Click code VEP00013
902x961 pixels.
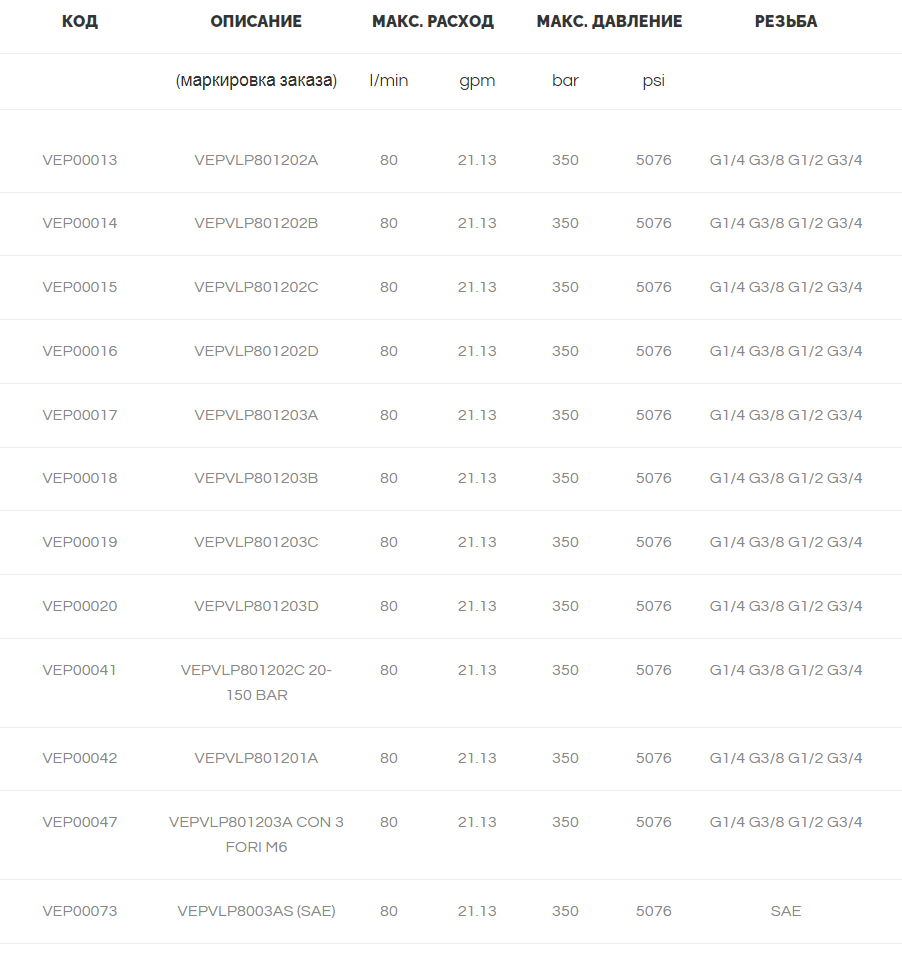tap(80, 161)
